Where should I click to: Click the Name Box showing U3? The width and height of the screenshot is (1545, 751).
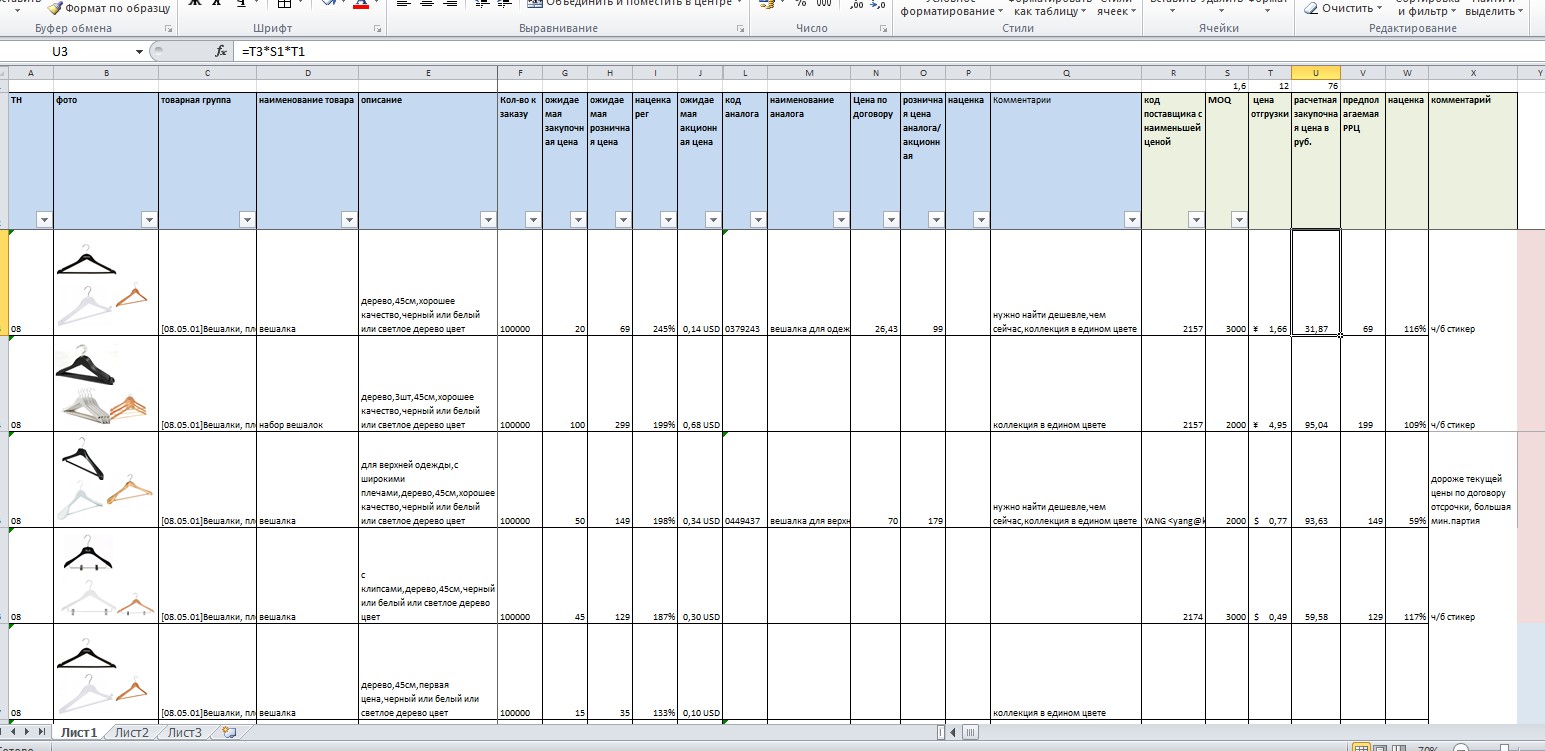point(67,51)
